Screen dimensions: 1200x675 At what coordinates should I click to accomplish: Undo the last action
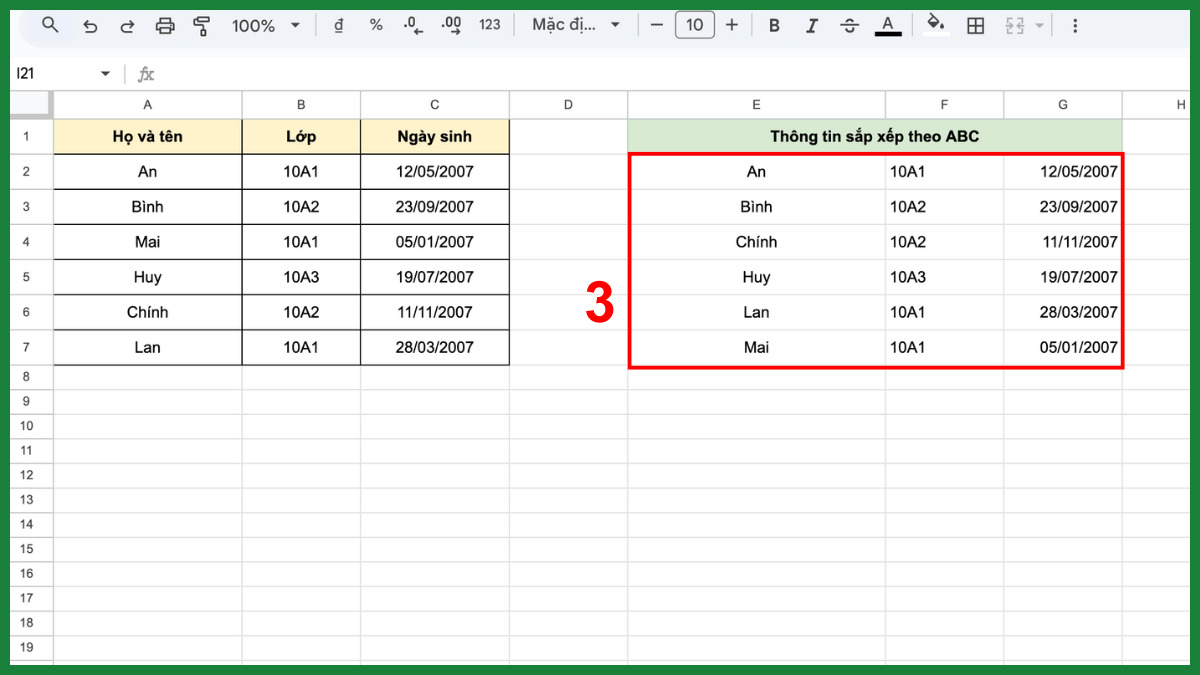point(90,24)
